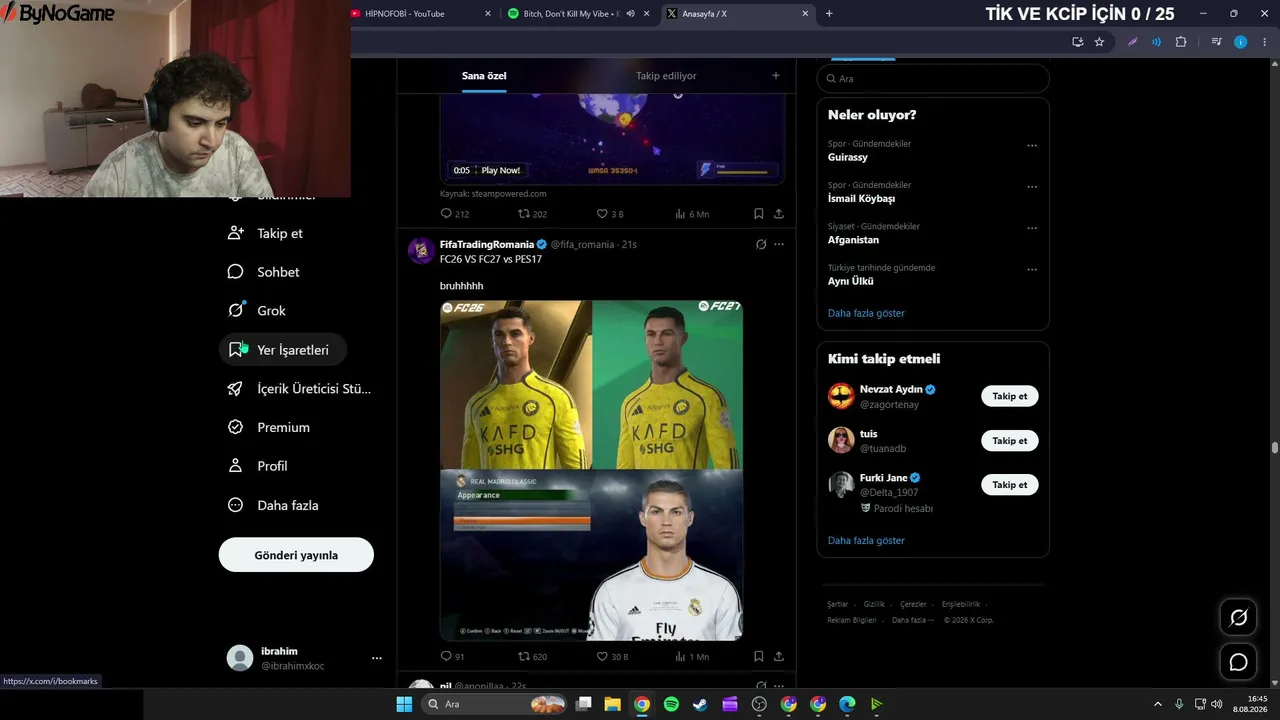The width and height of the screenshot is (1280, 720).
Task: Switch to the HİPNOFOBİ YouTube tab
Action: point(422,14)
